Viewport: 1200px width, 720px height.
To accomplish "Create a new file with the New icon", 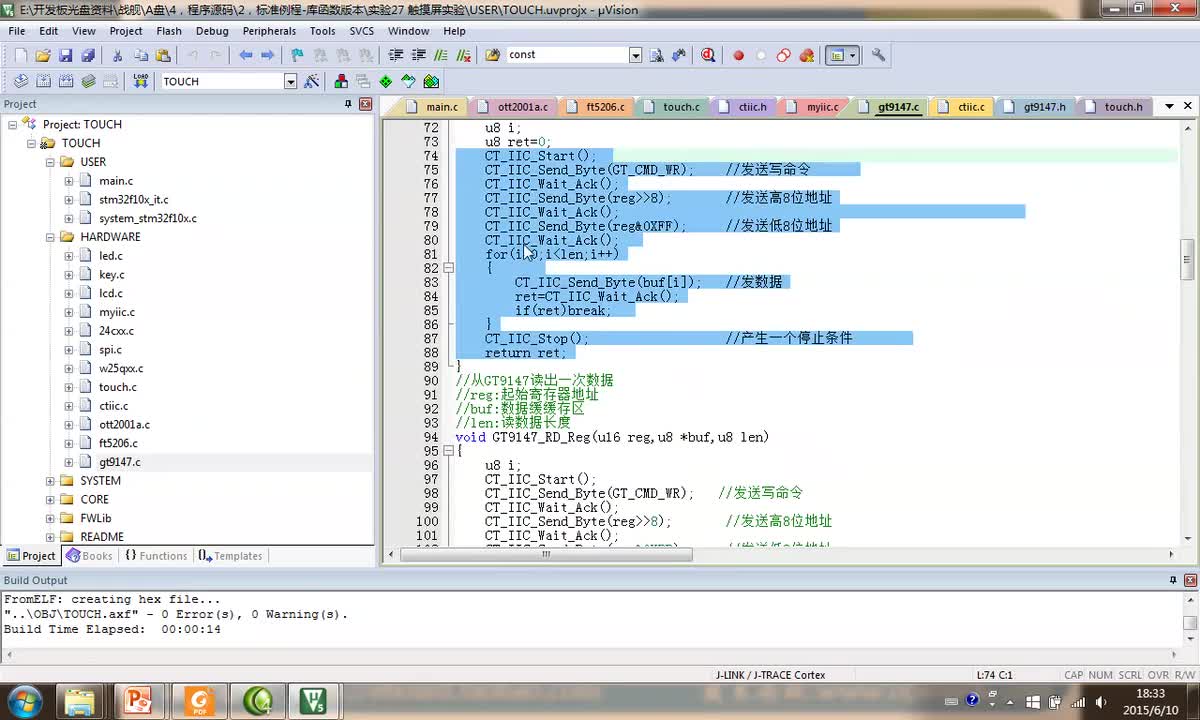I will (x=20, y=55).
